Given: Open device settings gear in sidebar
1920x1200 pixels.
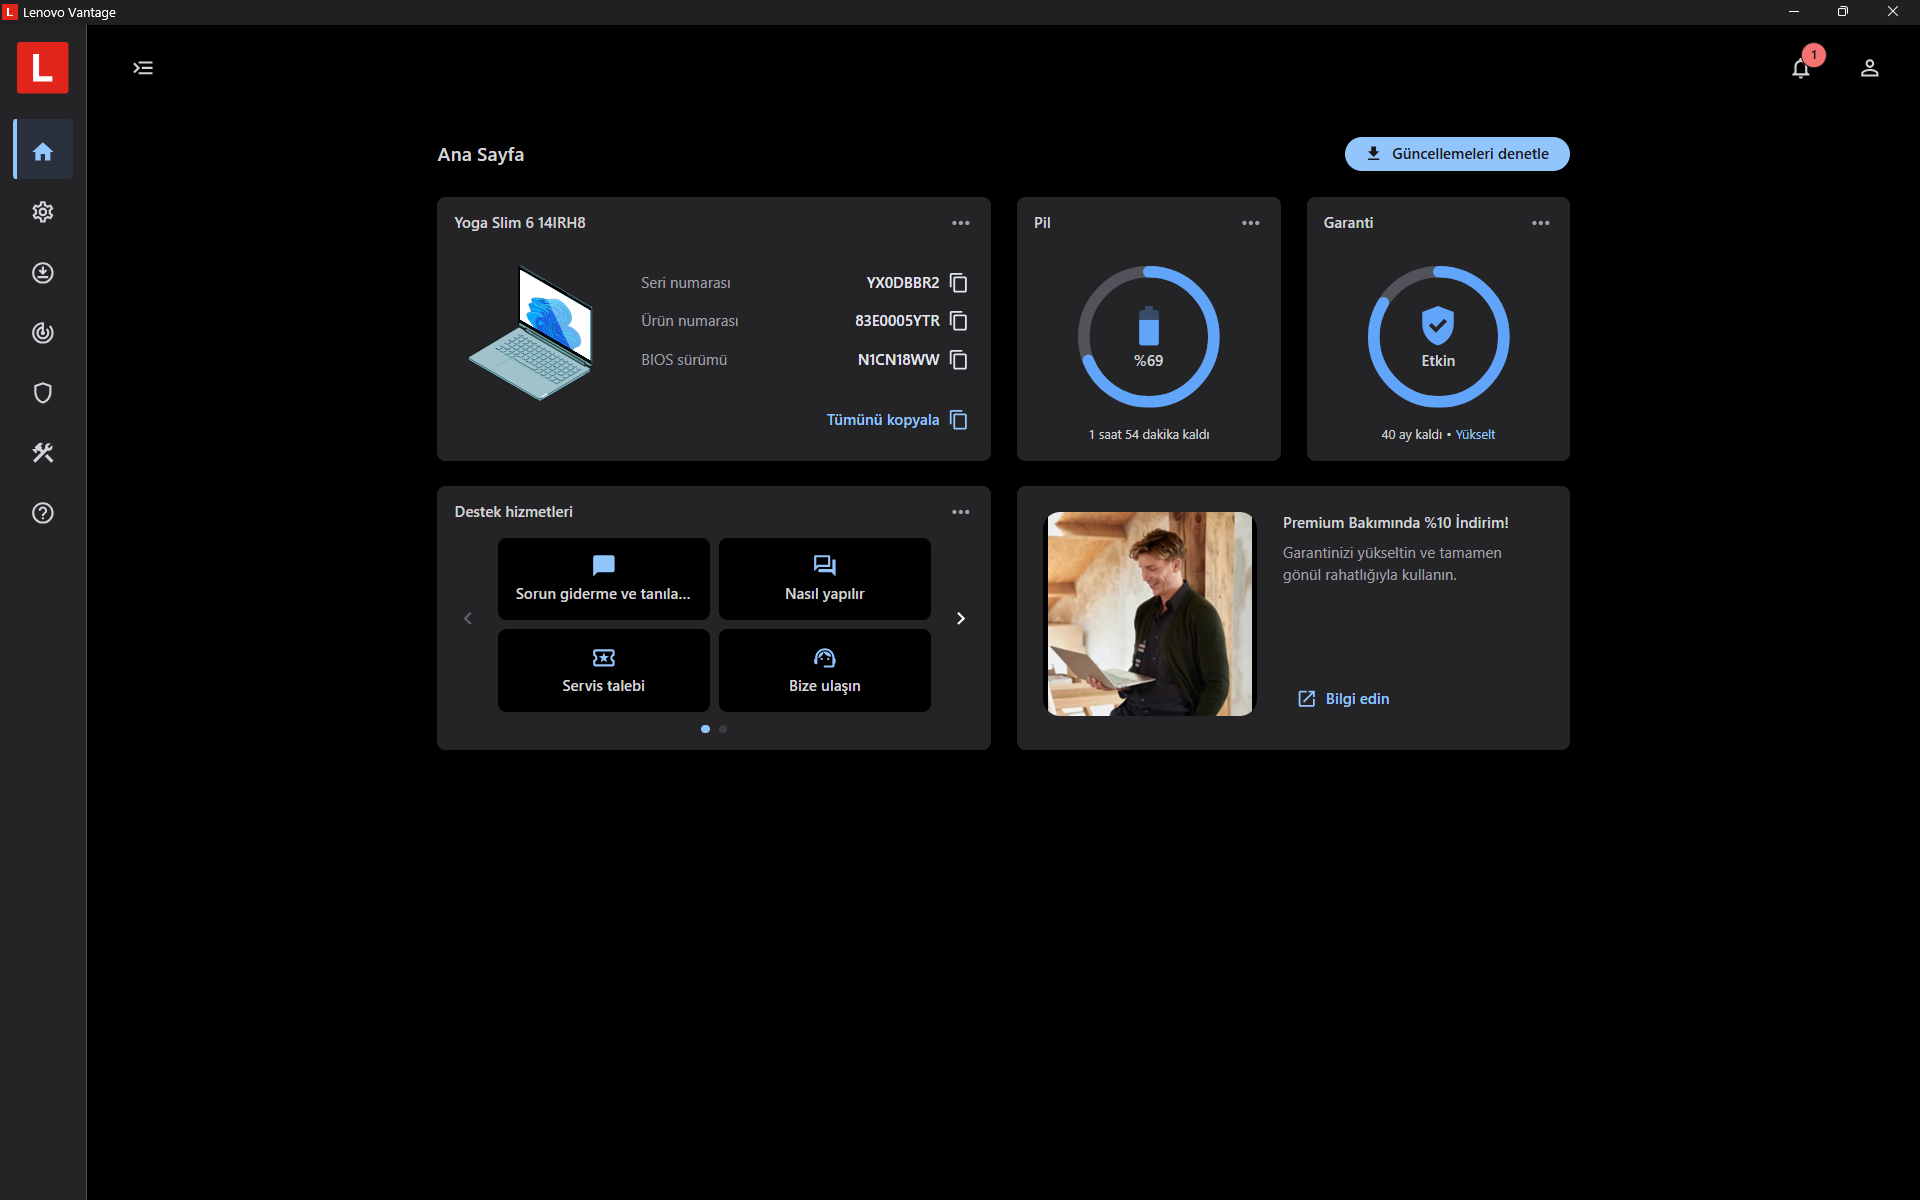Looking at the screenshot, I should [43, 212].
